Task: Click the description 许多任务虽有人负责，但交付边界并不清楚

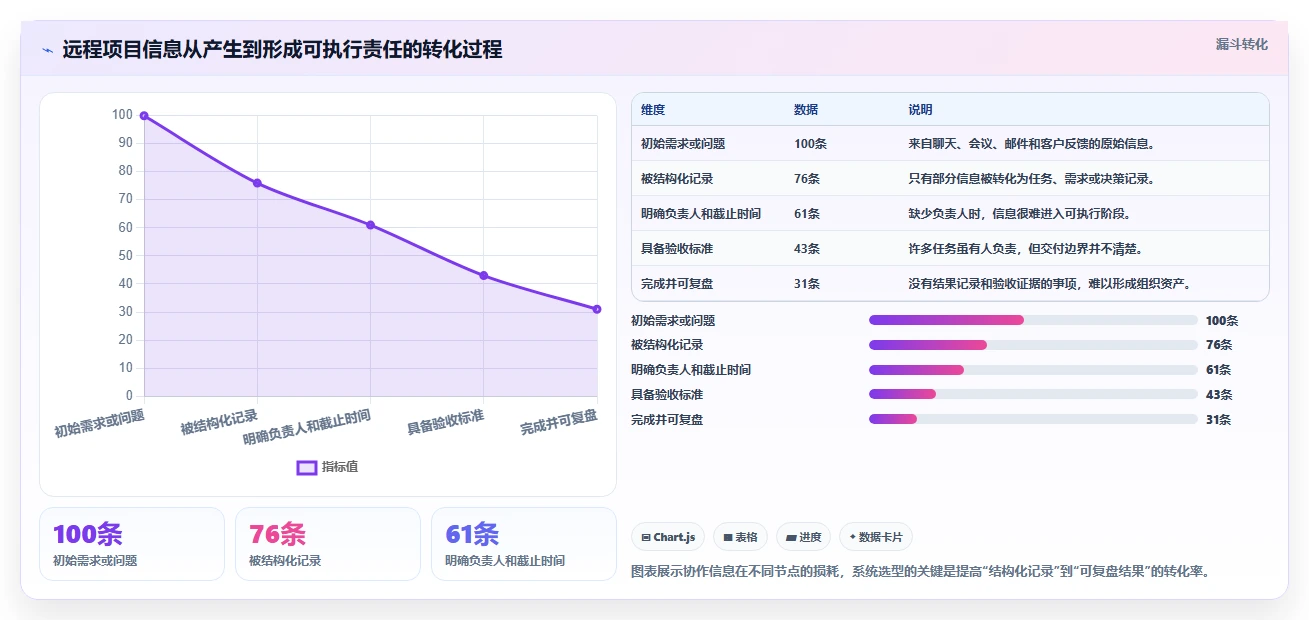Action: pyautogui.click(x=1026, y=249)
